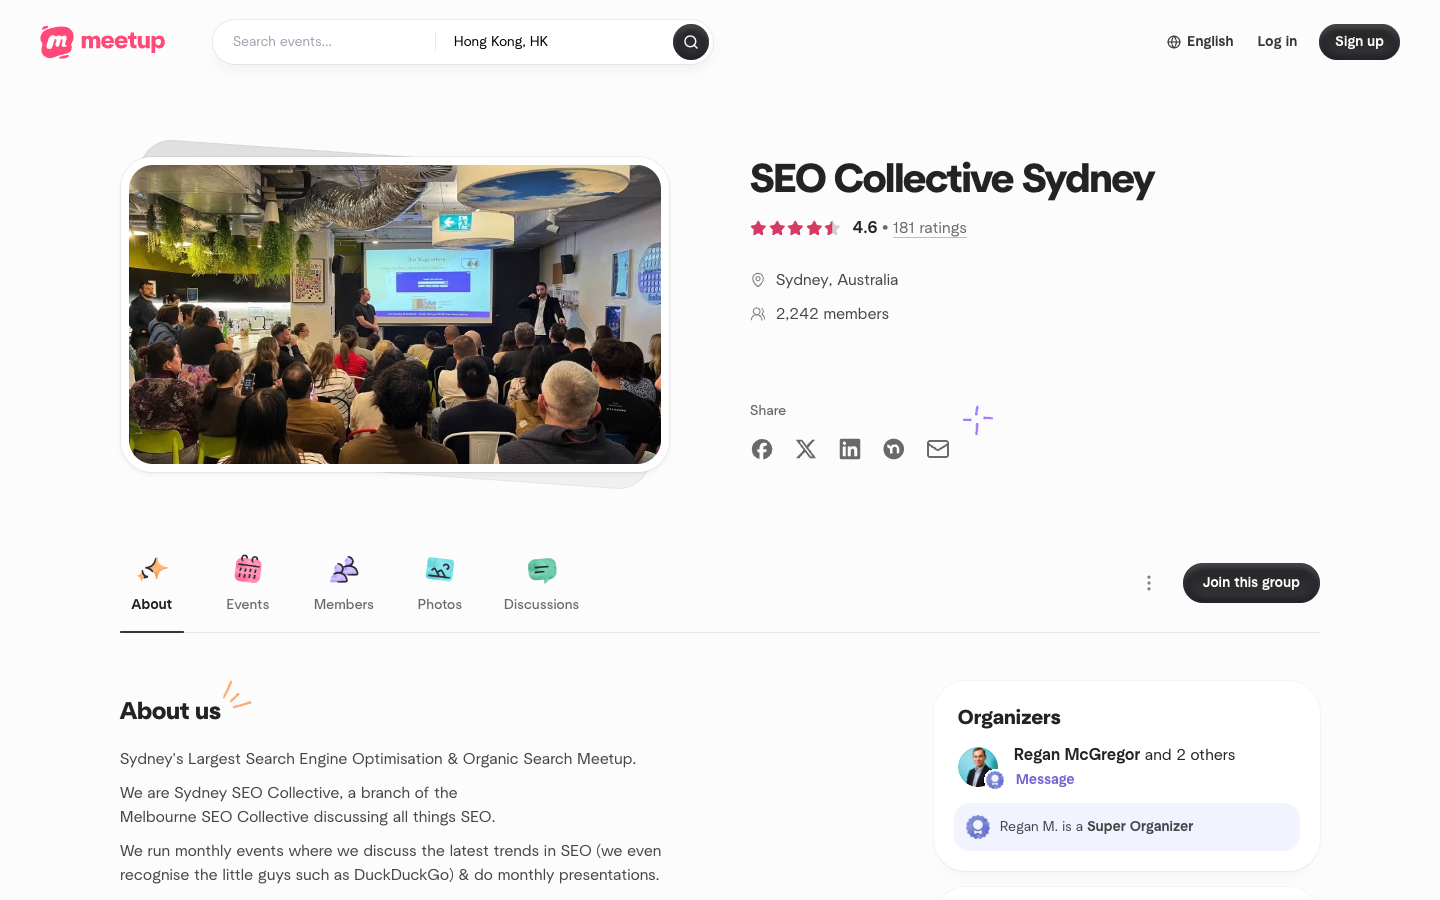This screenshot has width=1440, height=900.
Task: Click the Meetup logo
Action: coord(103,42)
